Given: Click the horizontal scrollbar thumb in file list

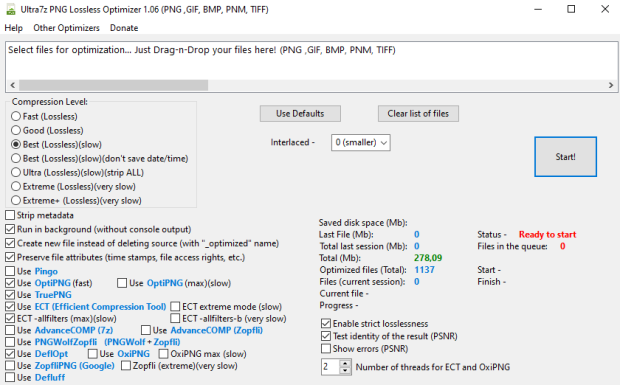Looking at the screenshot, I should pos(113,85).
